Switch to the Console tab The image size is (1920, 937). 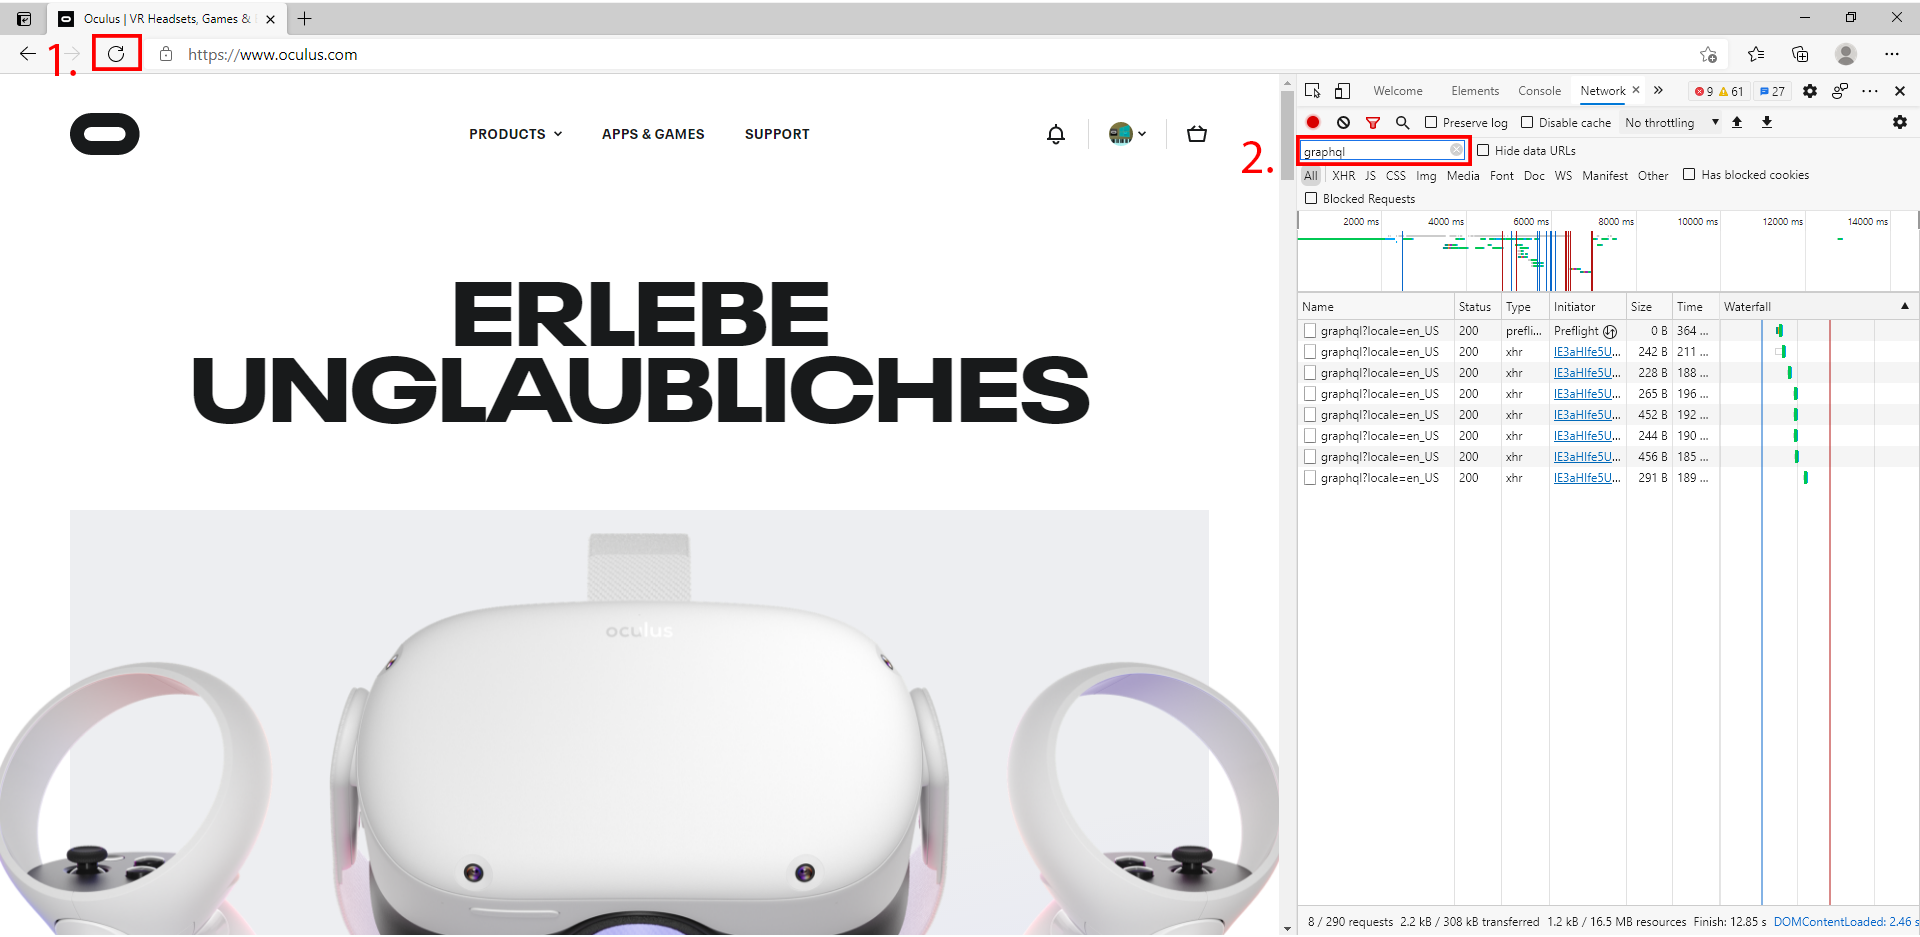1539,91
